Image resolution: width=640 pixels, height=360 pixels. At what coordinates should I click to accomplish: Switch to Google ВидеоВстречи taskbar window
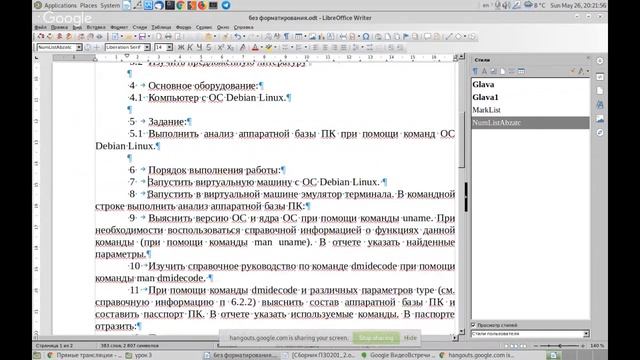[398, 356]
